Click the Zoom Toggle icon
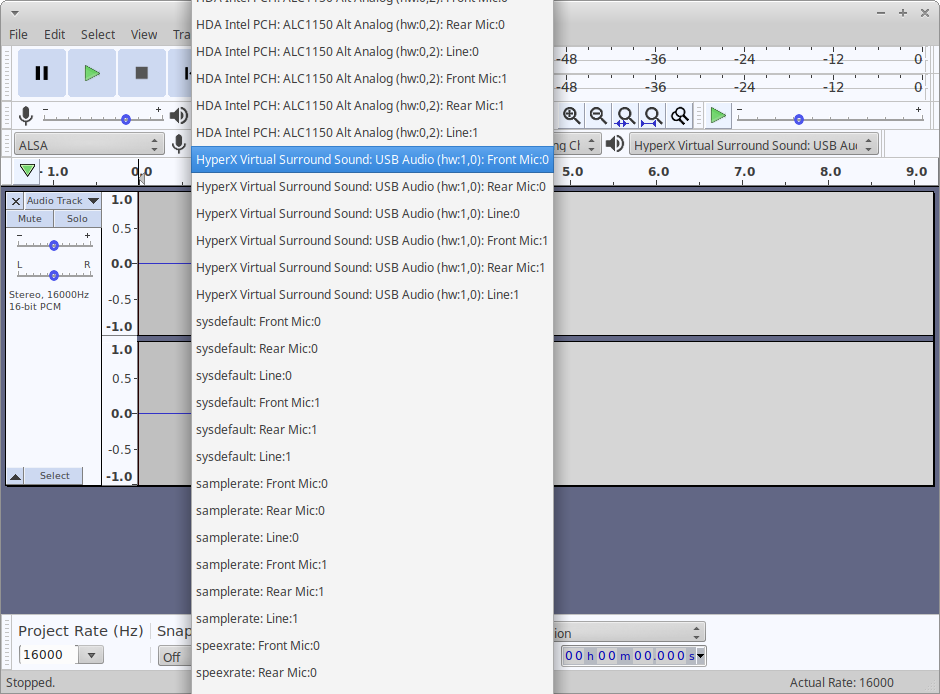The image size is (940, 694). click(679, 115)
